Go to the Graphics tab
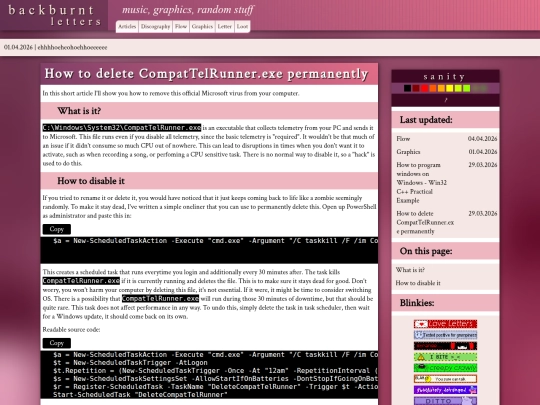 tap(202, 27)
